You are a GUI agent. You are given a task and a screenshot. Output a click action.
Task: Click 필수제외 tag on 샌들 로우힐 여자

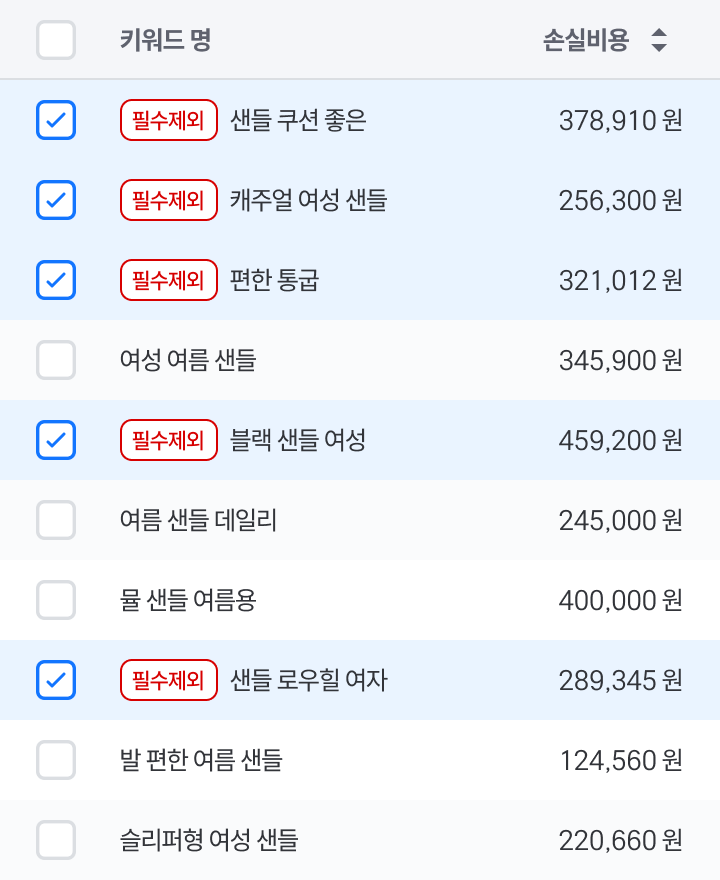(169, 680)
